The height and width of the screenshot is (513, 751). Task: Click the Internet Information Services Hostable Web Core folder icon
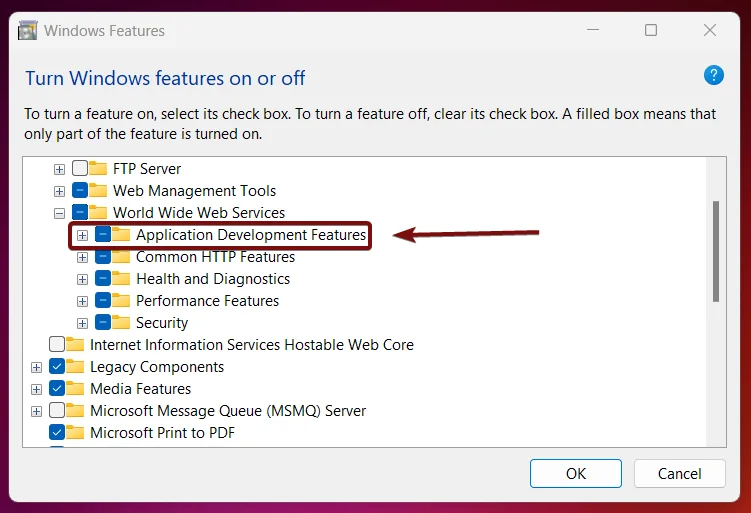point(75,344)
